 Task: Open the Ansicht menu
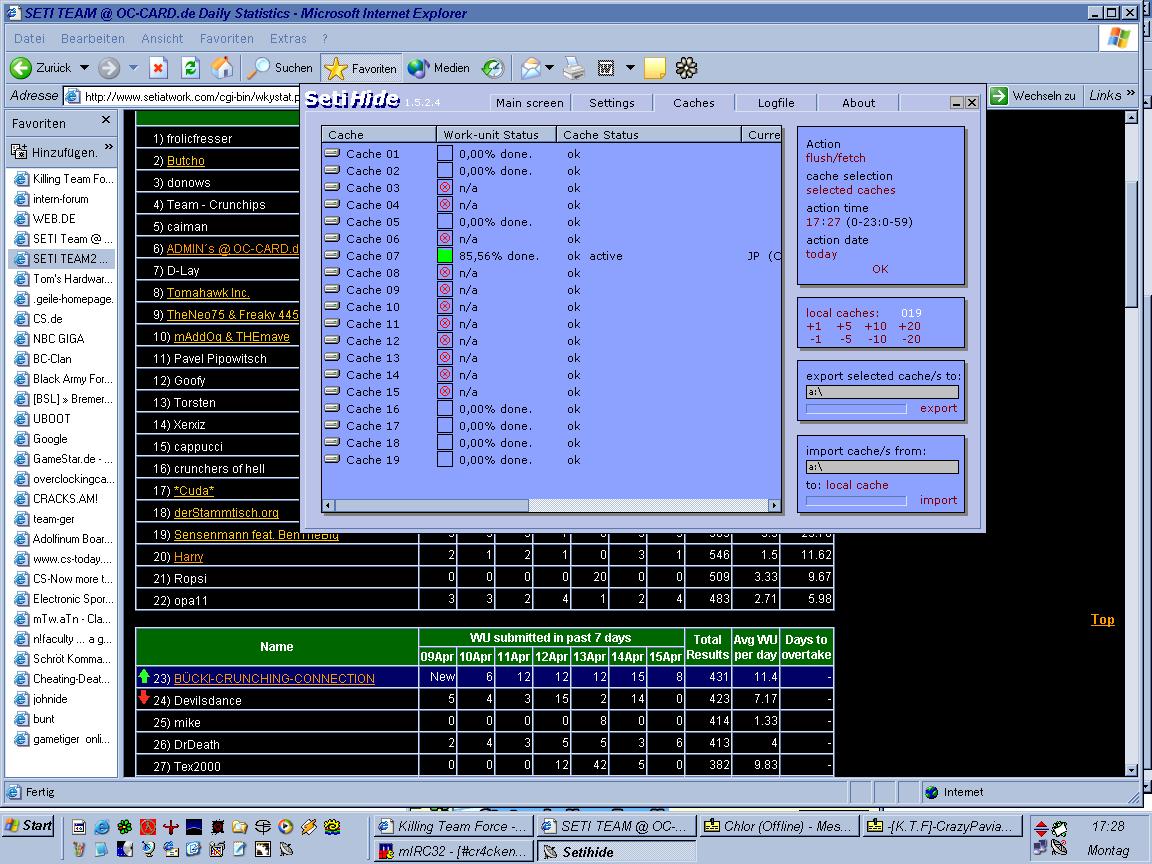point(162,38)
